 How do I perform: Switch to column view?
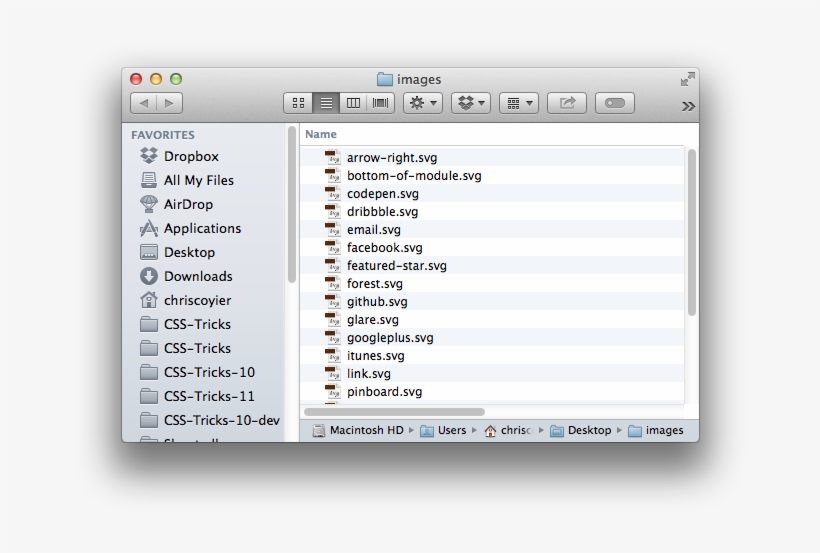pos(353,103)
